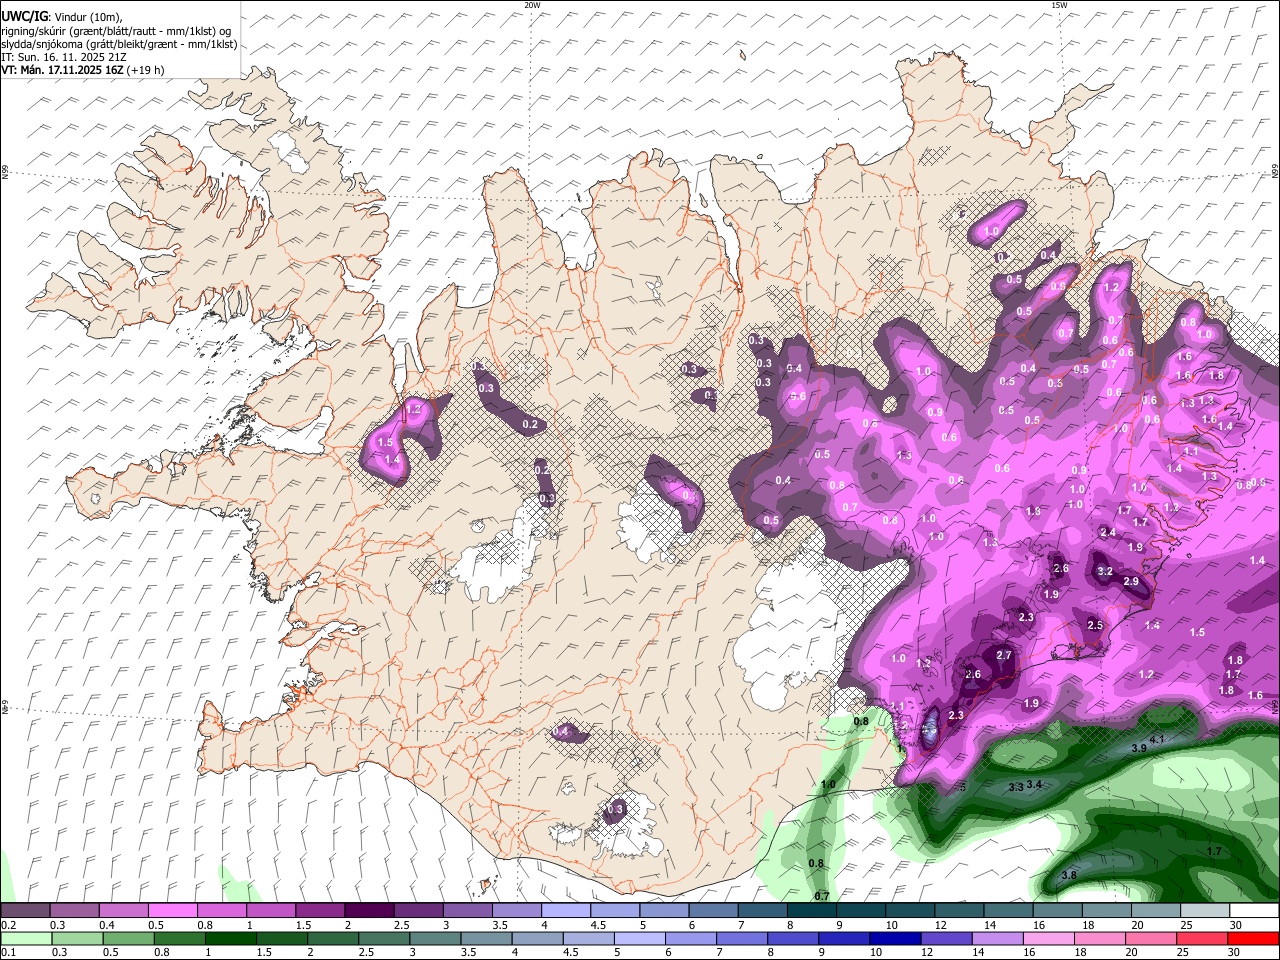Pick dark purple 2 swatch in upper legend
Screen dimensions: 1280x960
point(368,911)
